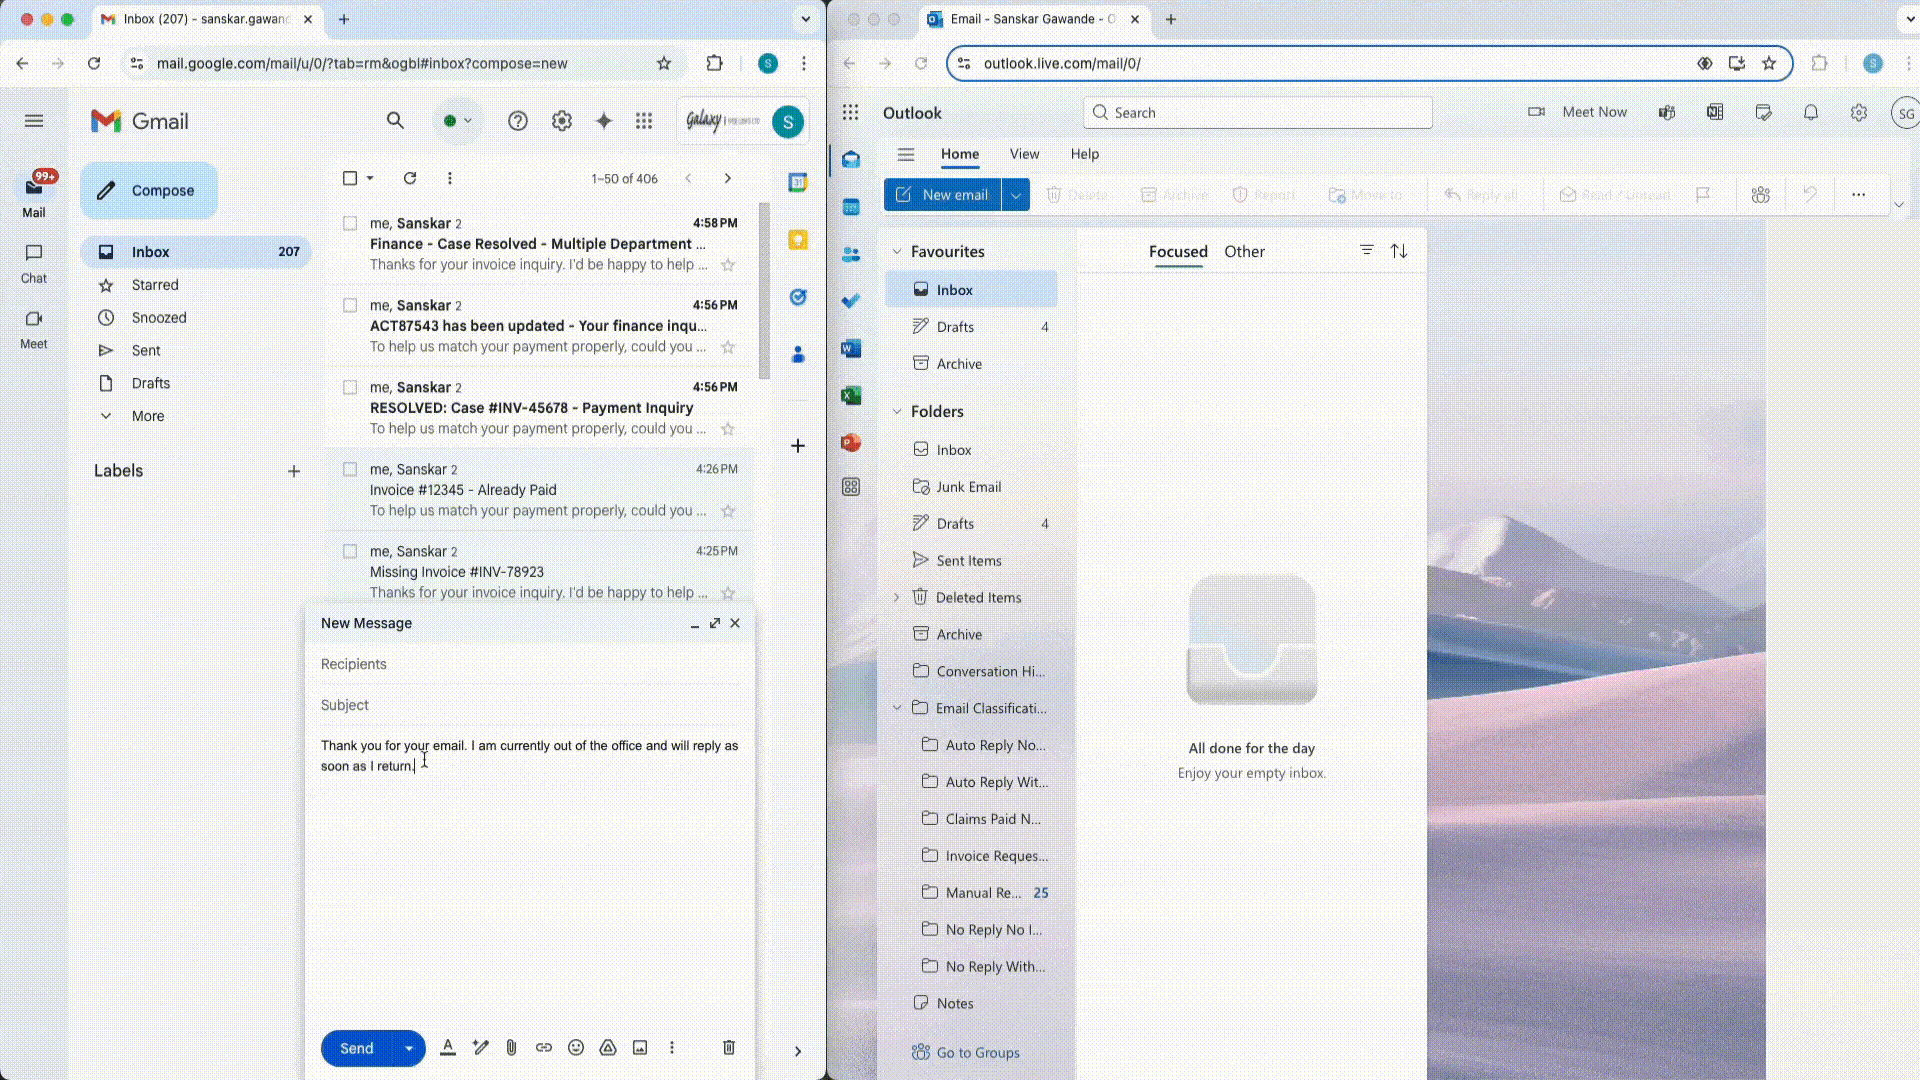
Task: Insert files using Google Drive from compose toolbar
Action: coord(608,1048)
